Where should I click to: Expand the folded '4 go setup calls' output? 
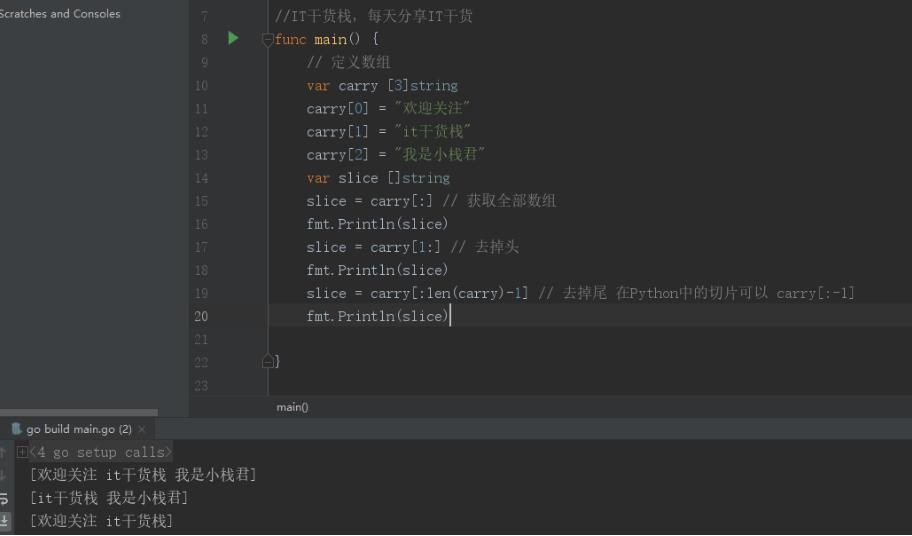coord(22,452)
